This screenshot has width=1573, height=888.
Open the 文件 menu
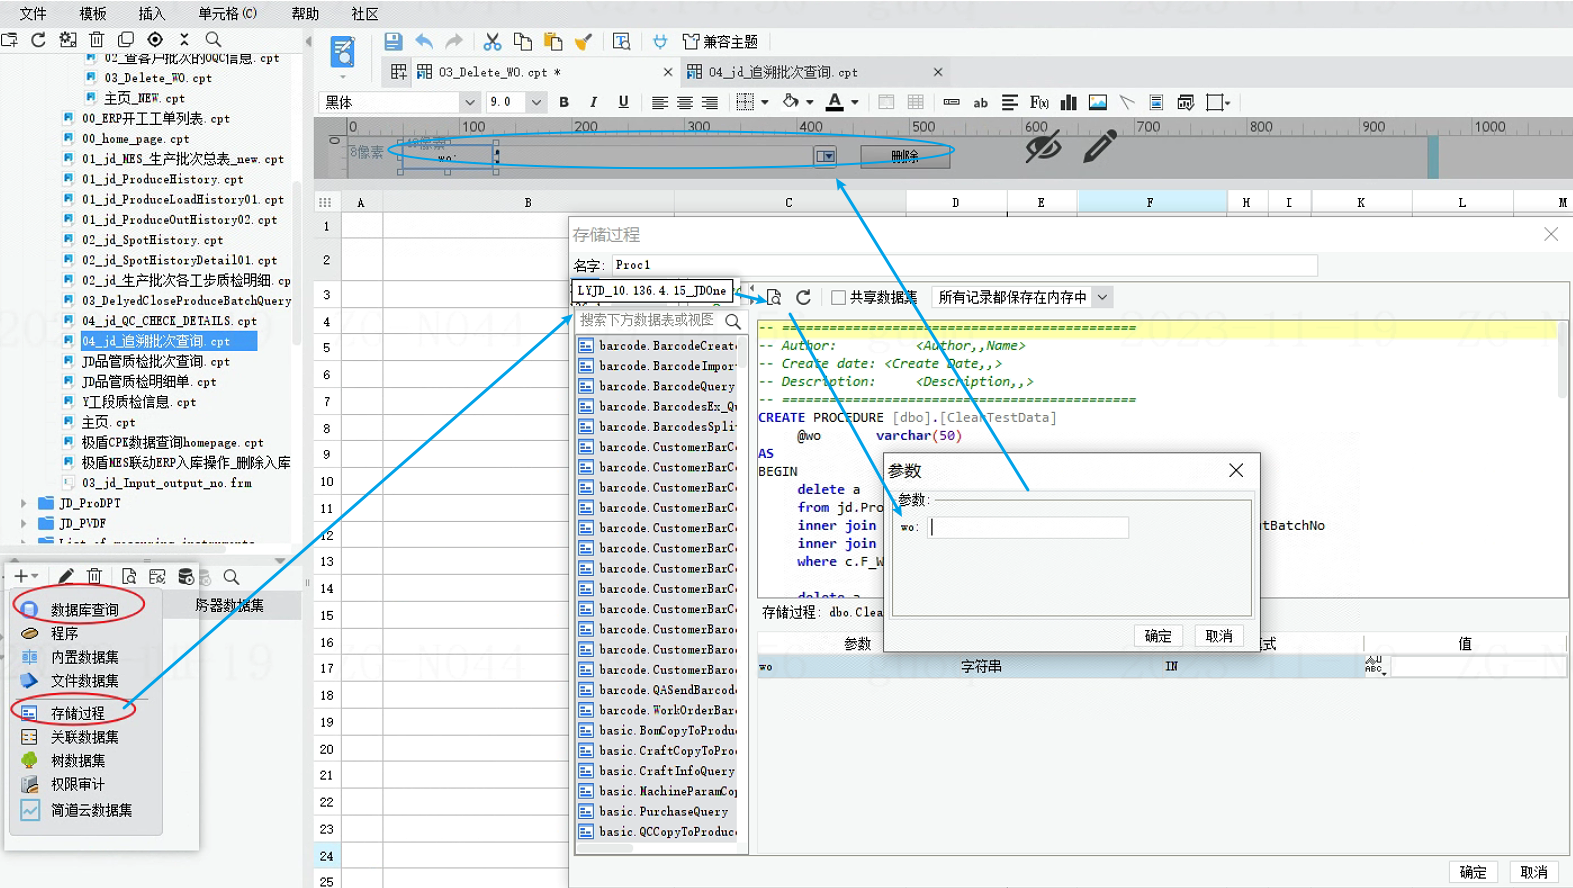33,13
